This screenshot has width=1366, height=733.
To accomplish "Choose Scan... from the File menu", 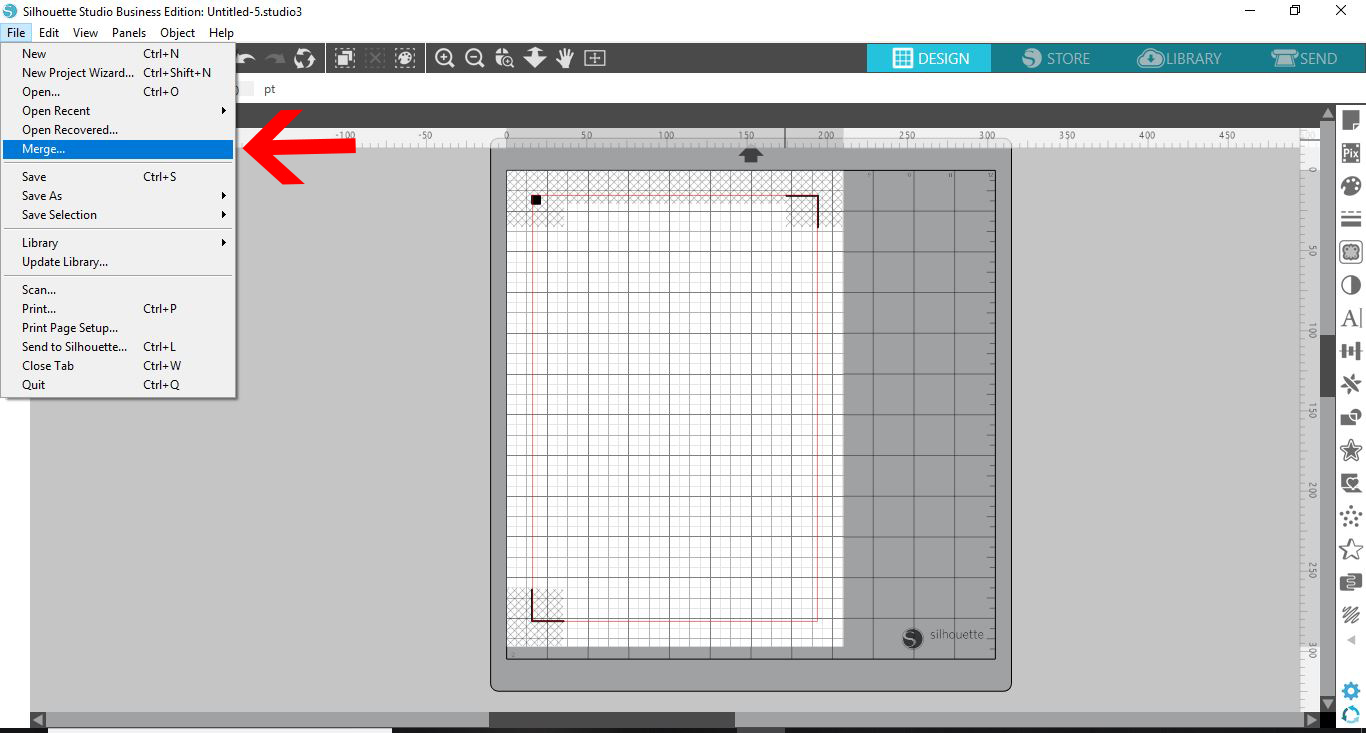I will pyautogui.click(x=117, y=290).
